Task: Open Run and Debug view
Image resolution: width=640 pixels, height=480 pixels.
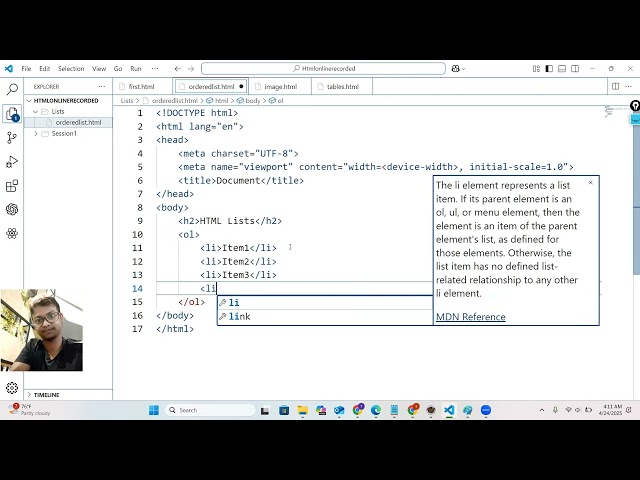Action: tap(12, 162)
